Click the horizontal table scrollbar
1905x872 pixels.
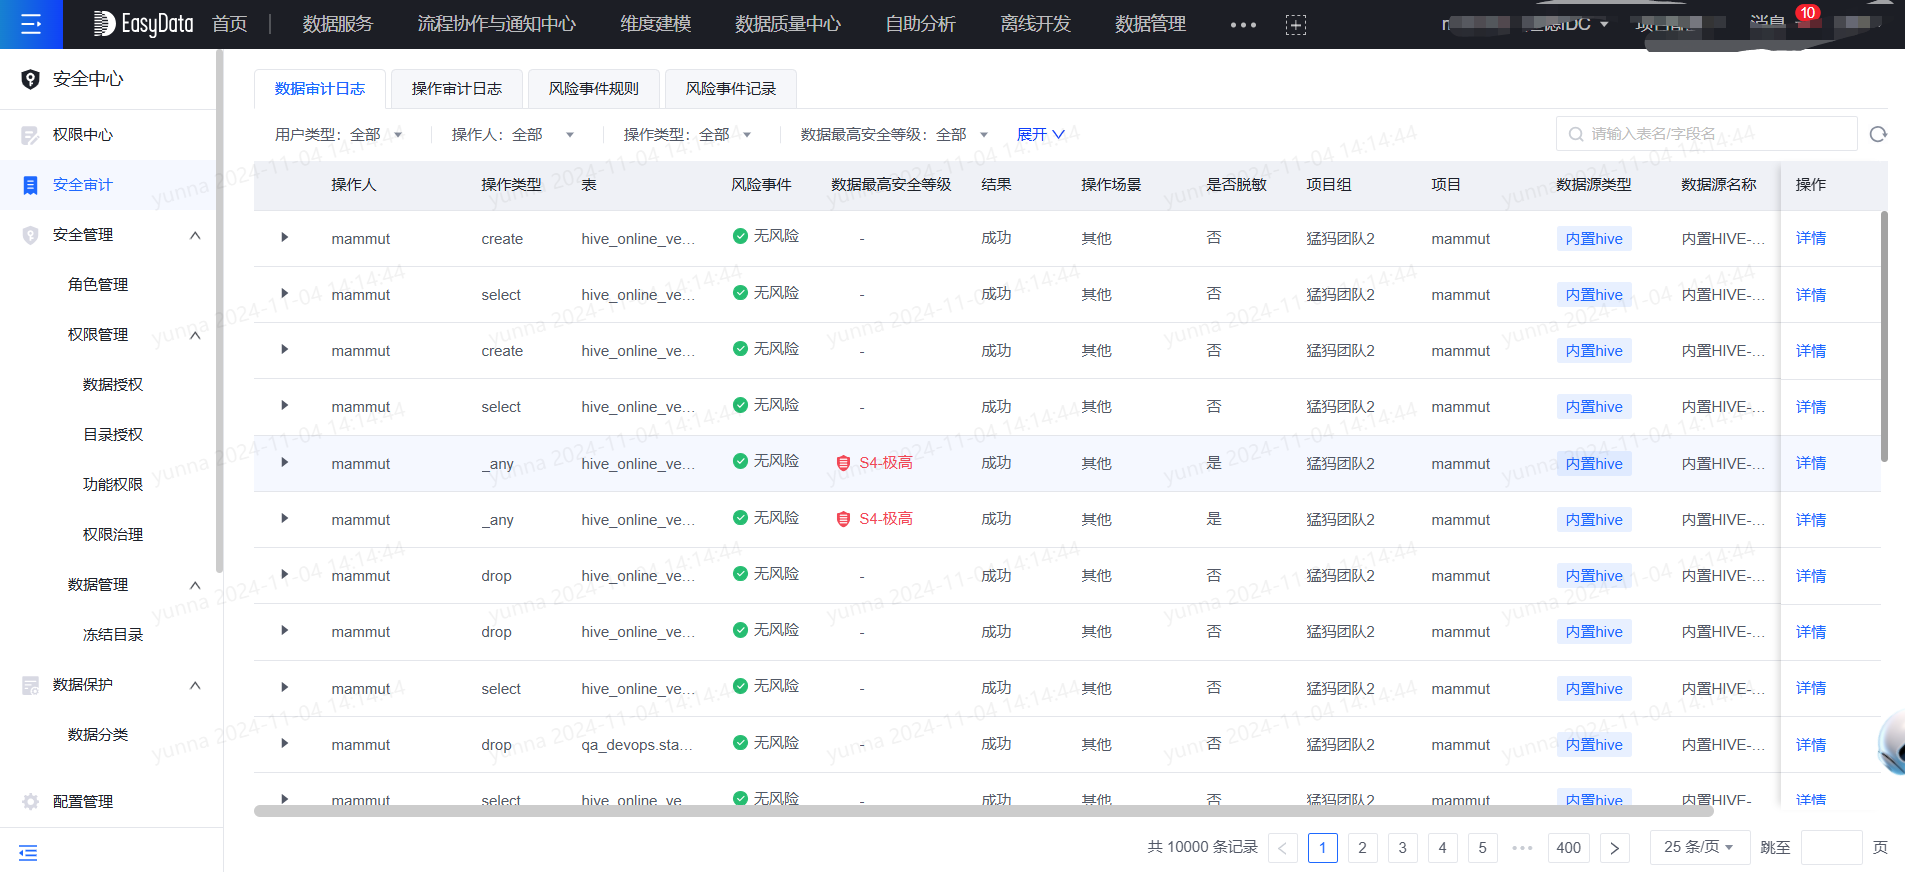coord(984,811)
